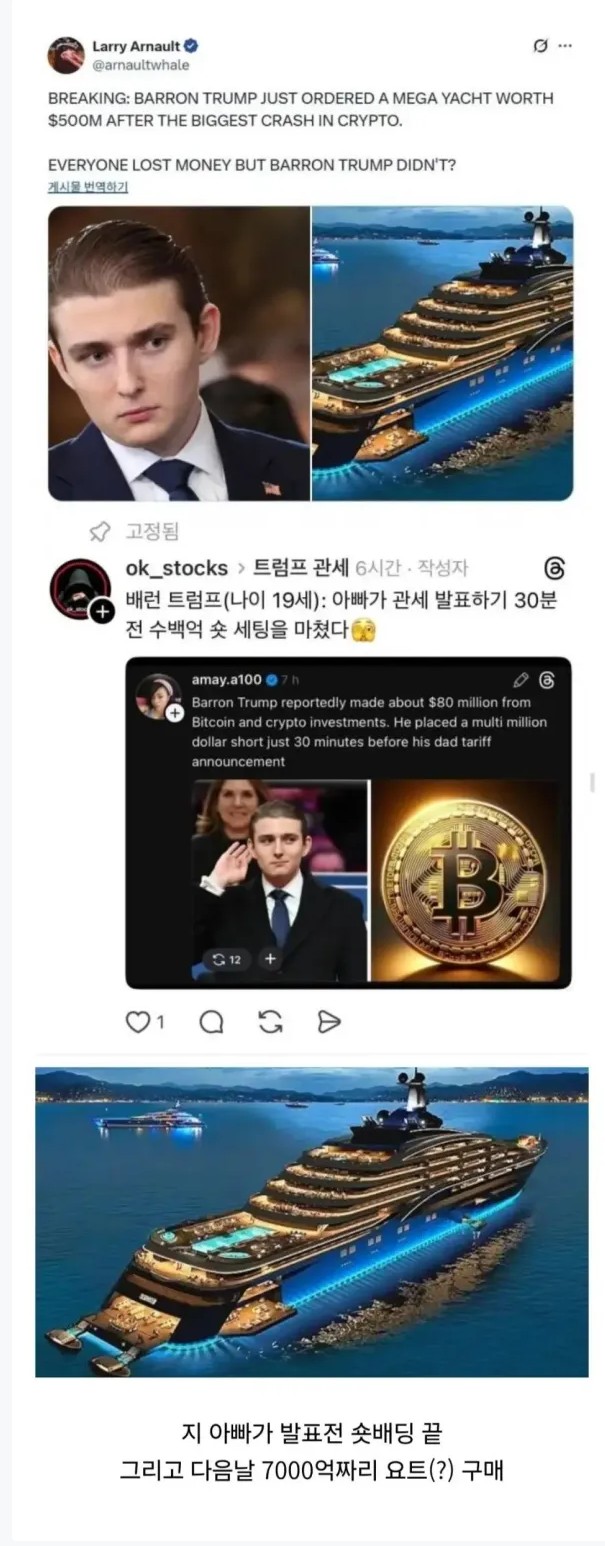Image resolution: width=605 pixels, height=1546 pixels.
Task: Open the Barron Trump portrait photo
Action: [x=179, y=353]
